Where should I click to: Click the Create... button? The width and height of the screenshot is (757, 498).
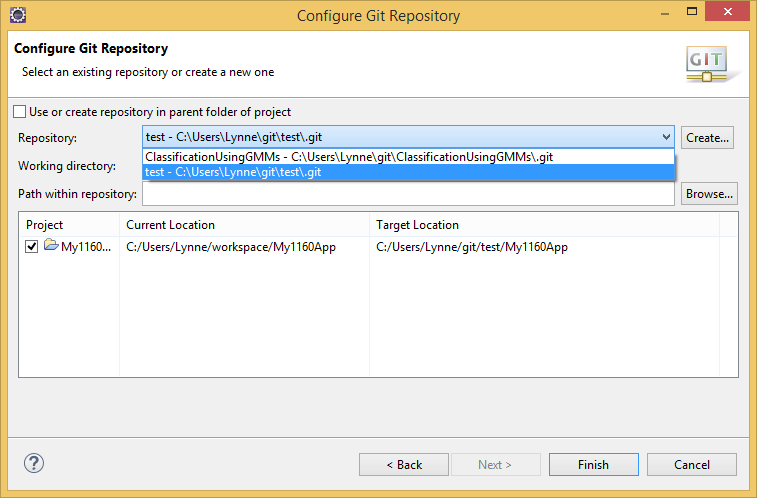707,138
